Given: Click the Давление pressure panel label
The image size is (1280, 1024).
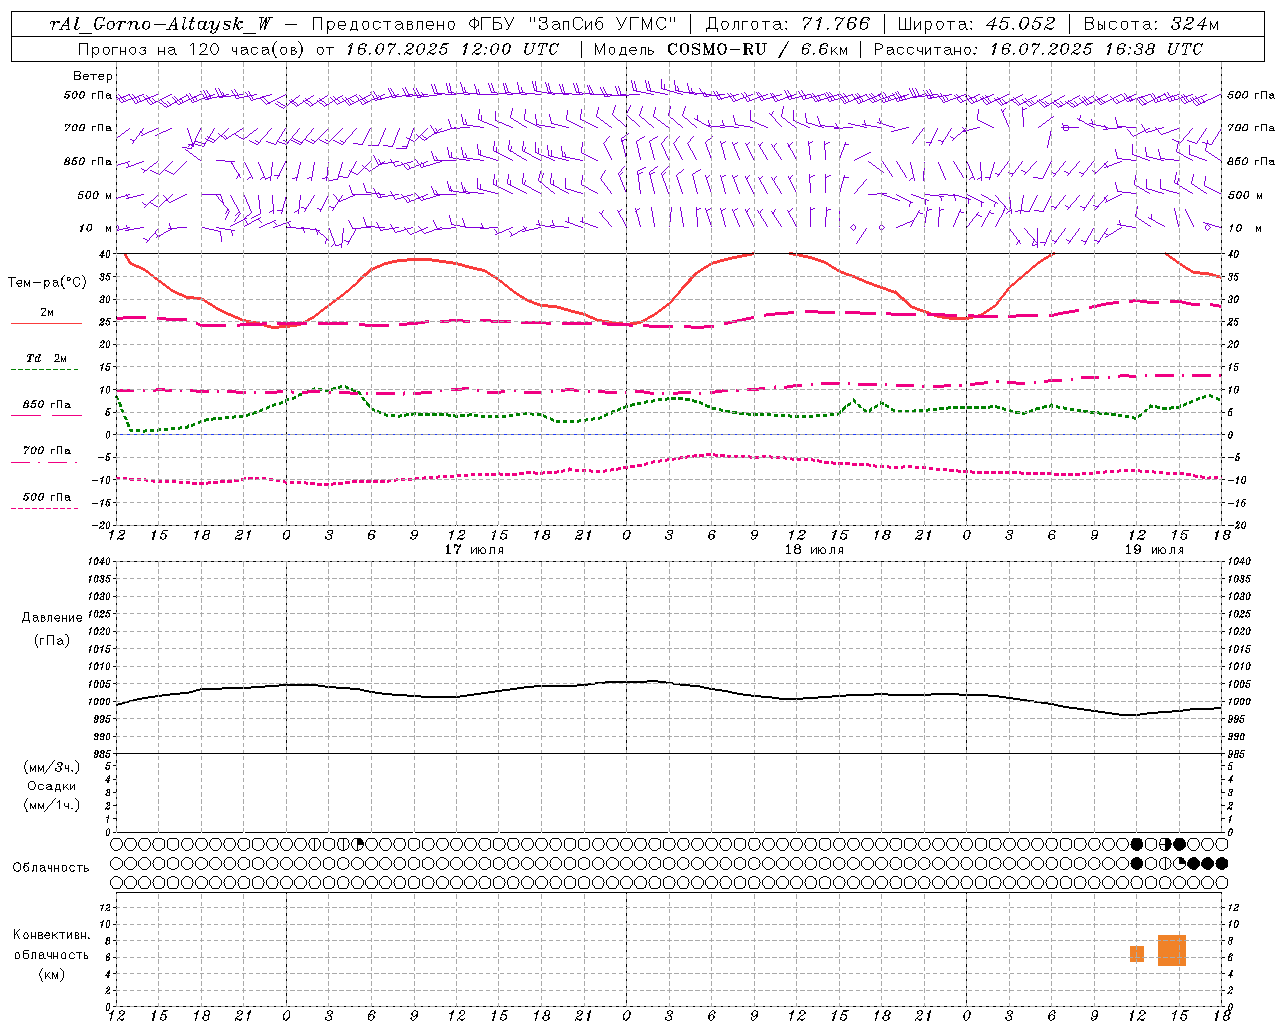Looking at the screenshot, I should (x=52, y=618).
